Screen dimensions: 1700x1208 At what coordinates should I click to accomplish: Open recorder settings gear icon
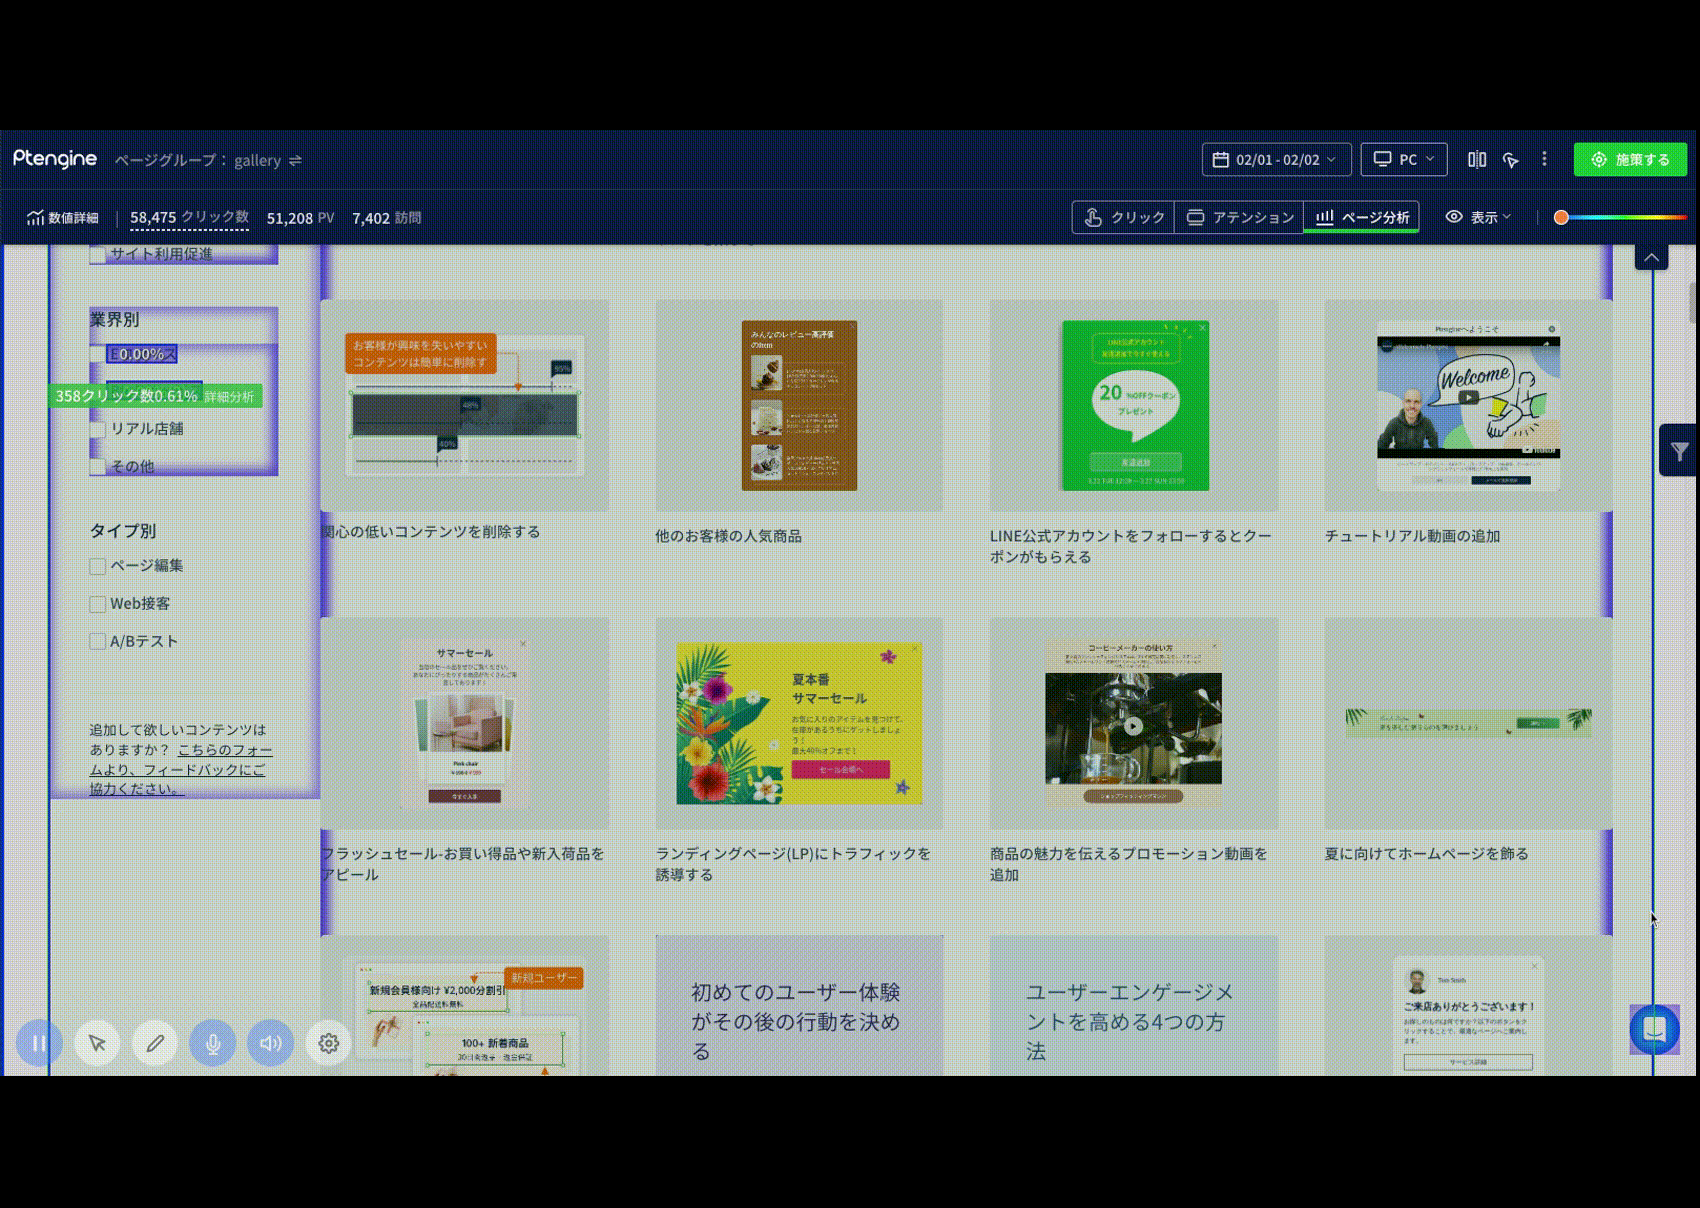coord(328,1043)
